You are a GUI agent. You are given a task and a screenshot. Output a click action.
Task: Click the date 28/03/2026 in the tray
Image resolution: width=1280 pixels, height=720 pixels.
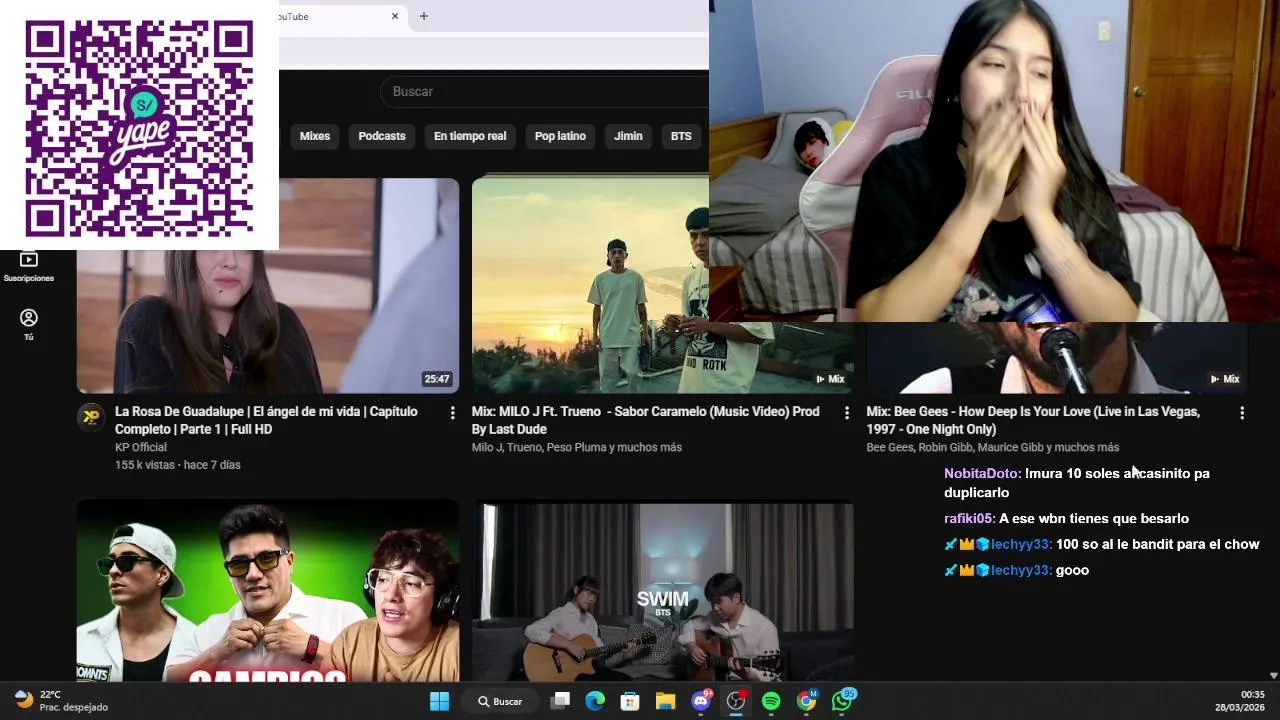click(1240, 707)
